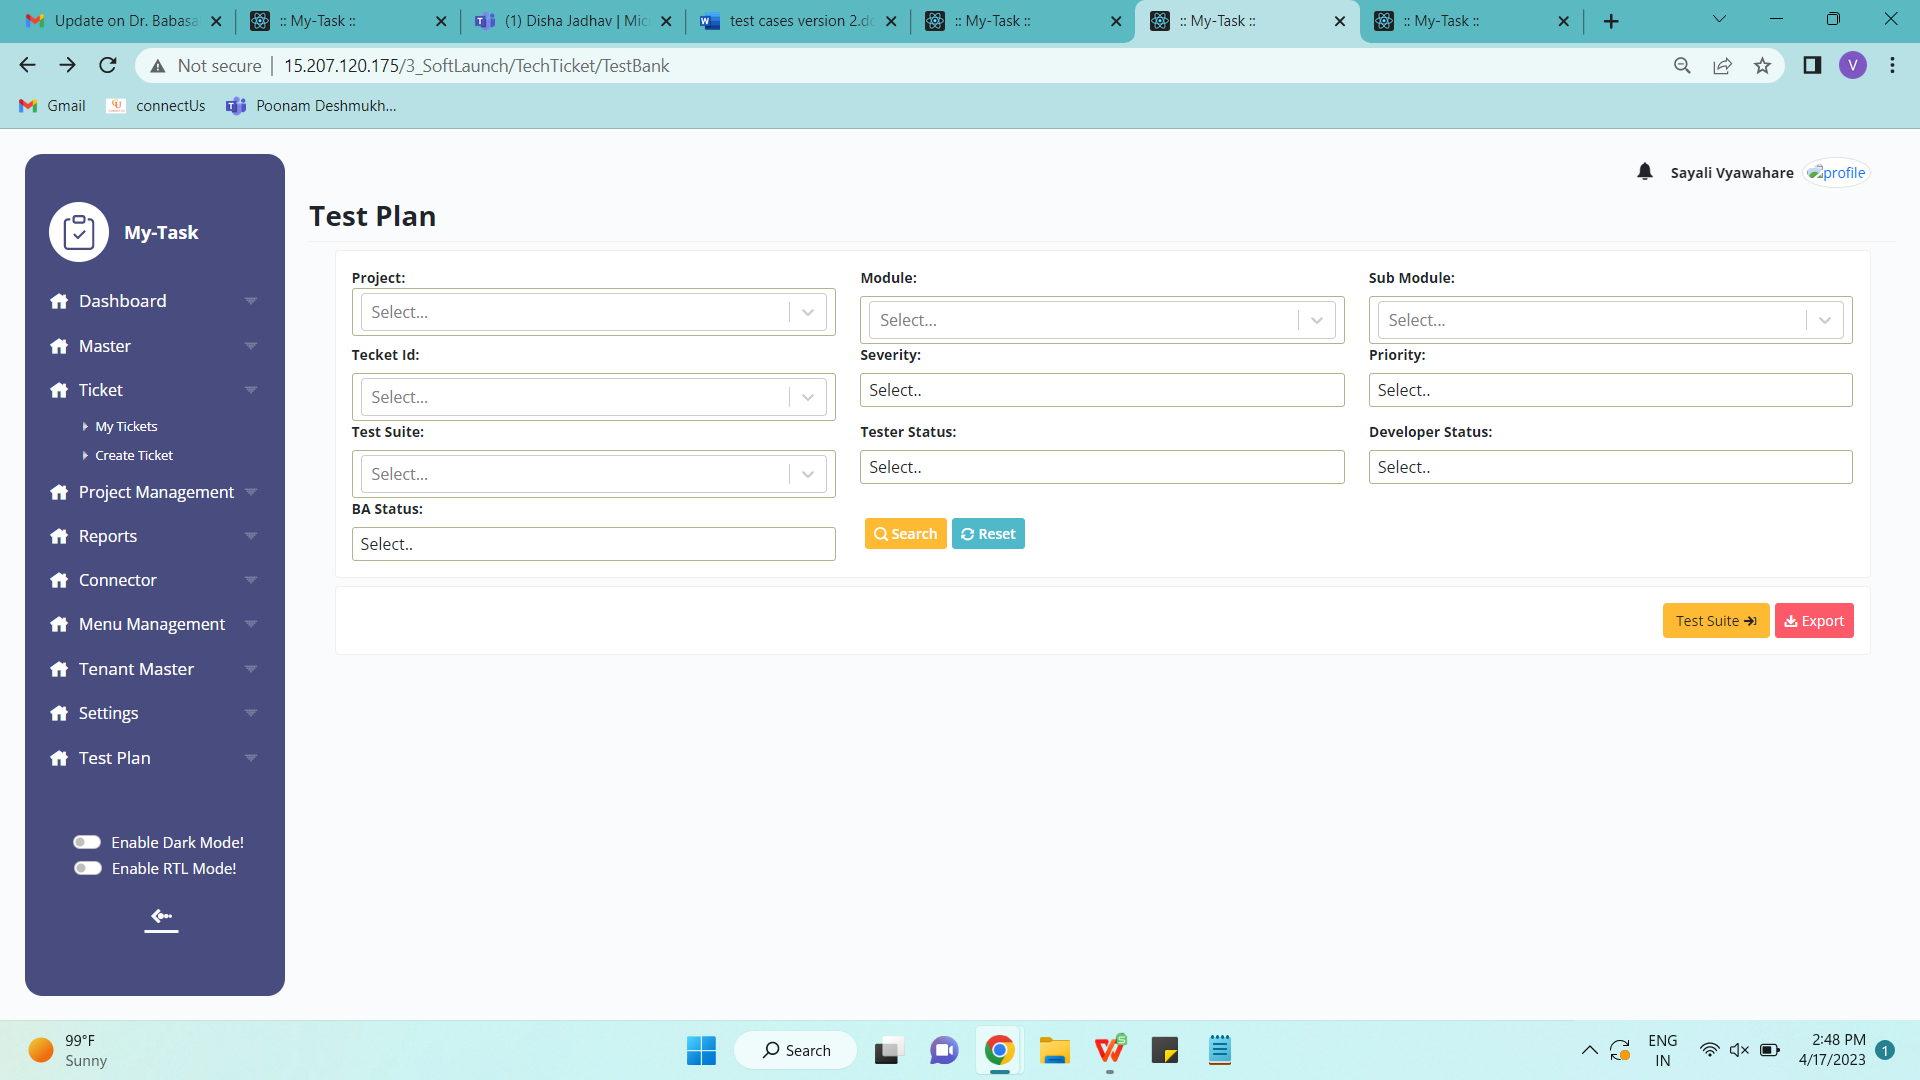
Task: Click the zoom magnifier icon in the address bar
Action: (1682, 66)
